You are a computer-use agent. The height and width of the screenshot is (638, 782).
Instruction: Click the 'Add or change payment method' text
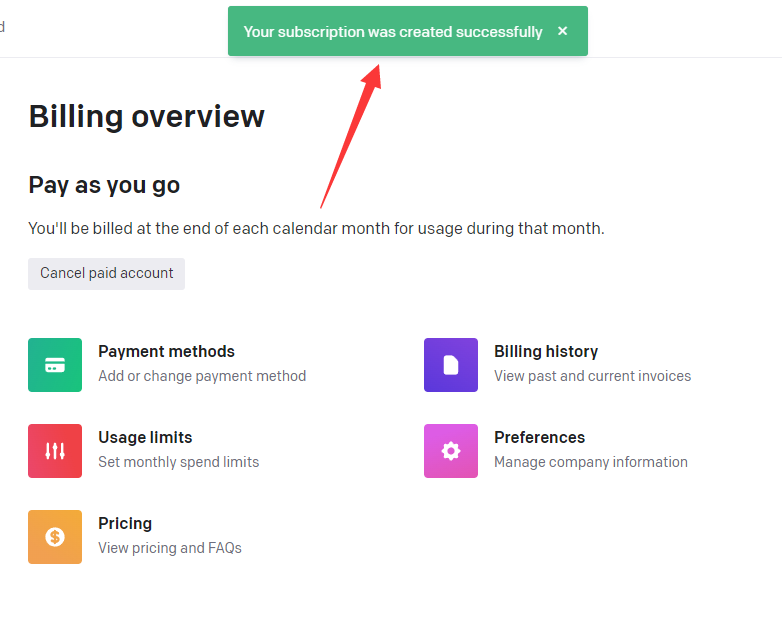pyautogui.click(x=202, y=376)
